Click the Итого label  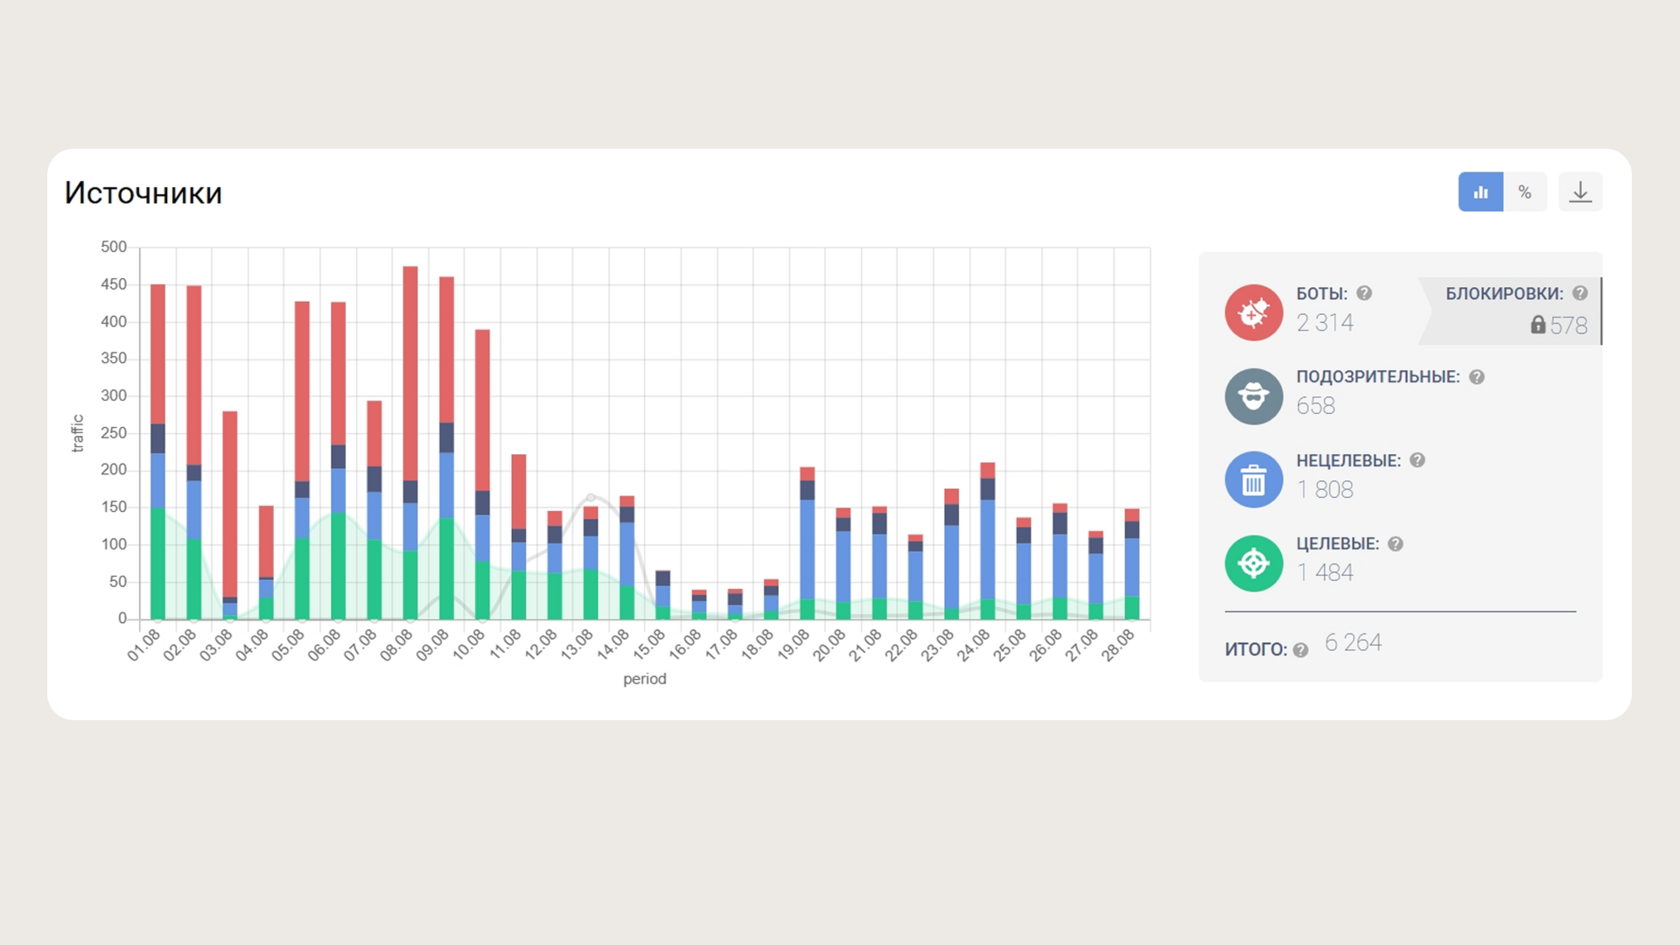(x=1256, y=650)
